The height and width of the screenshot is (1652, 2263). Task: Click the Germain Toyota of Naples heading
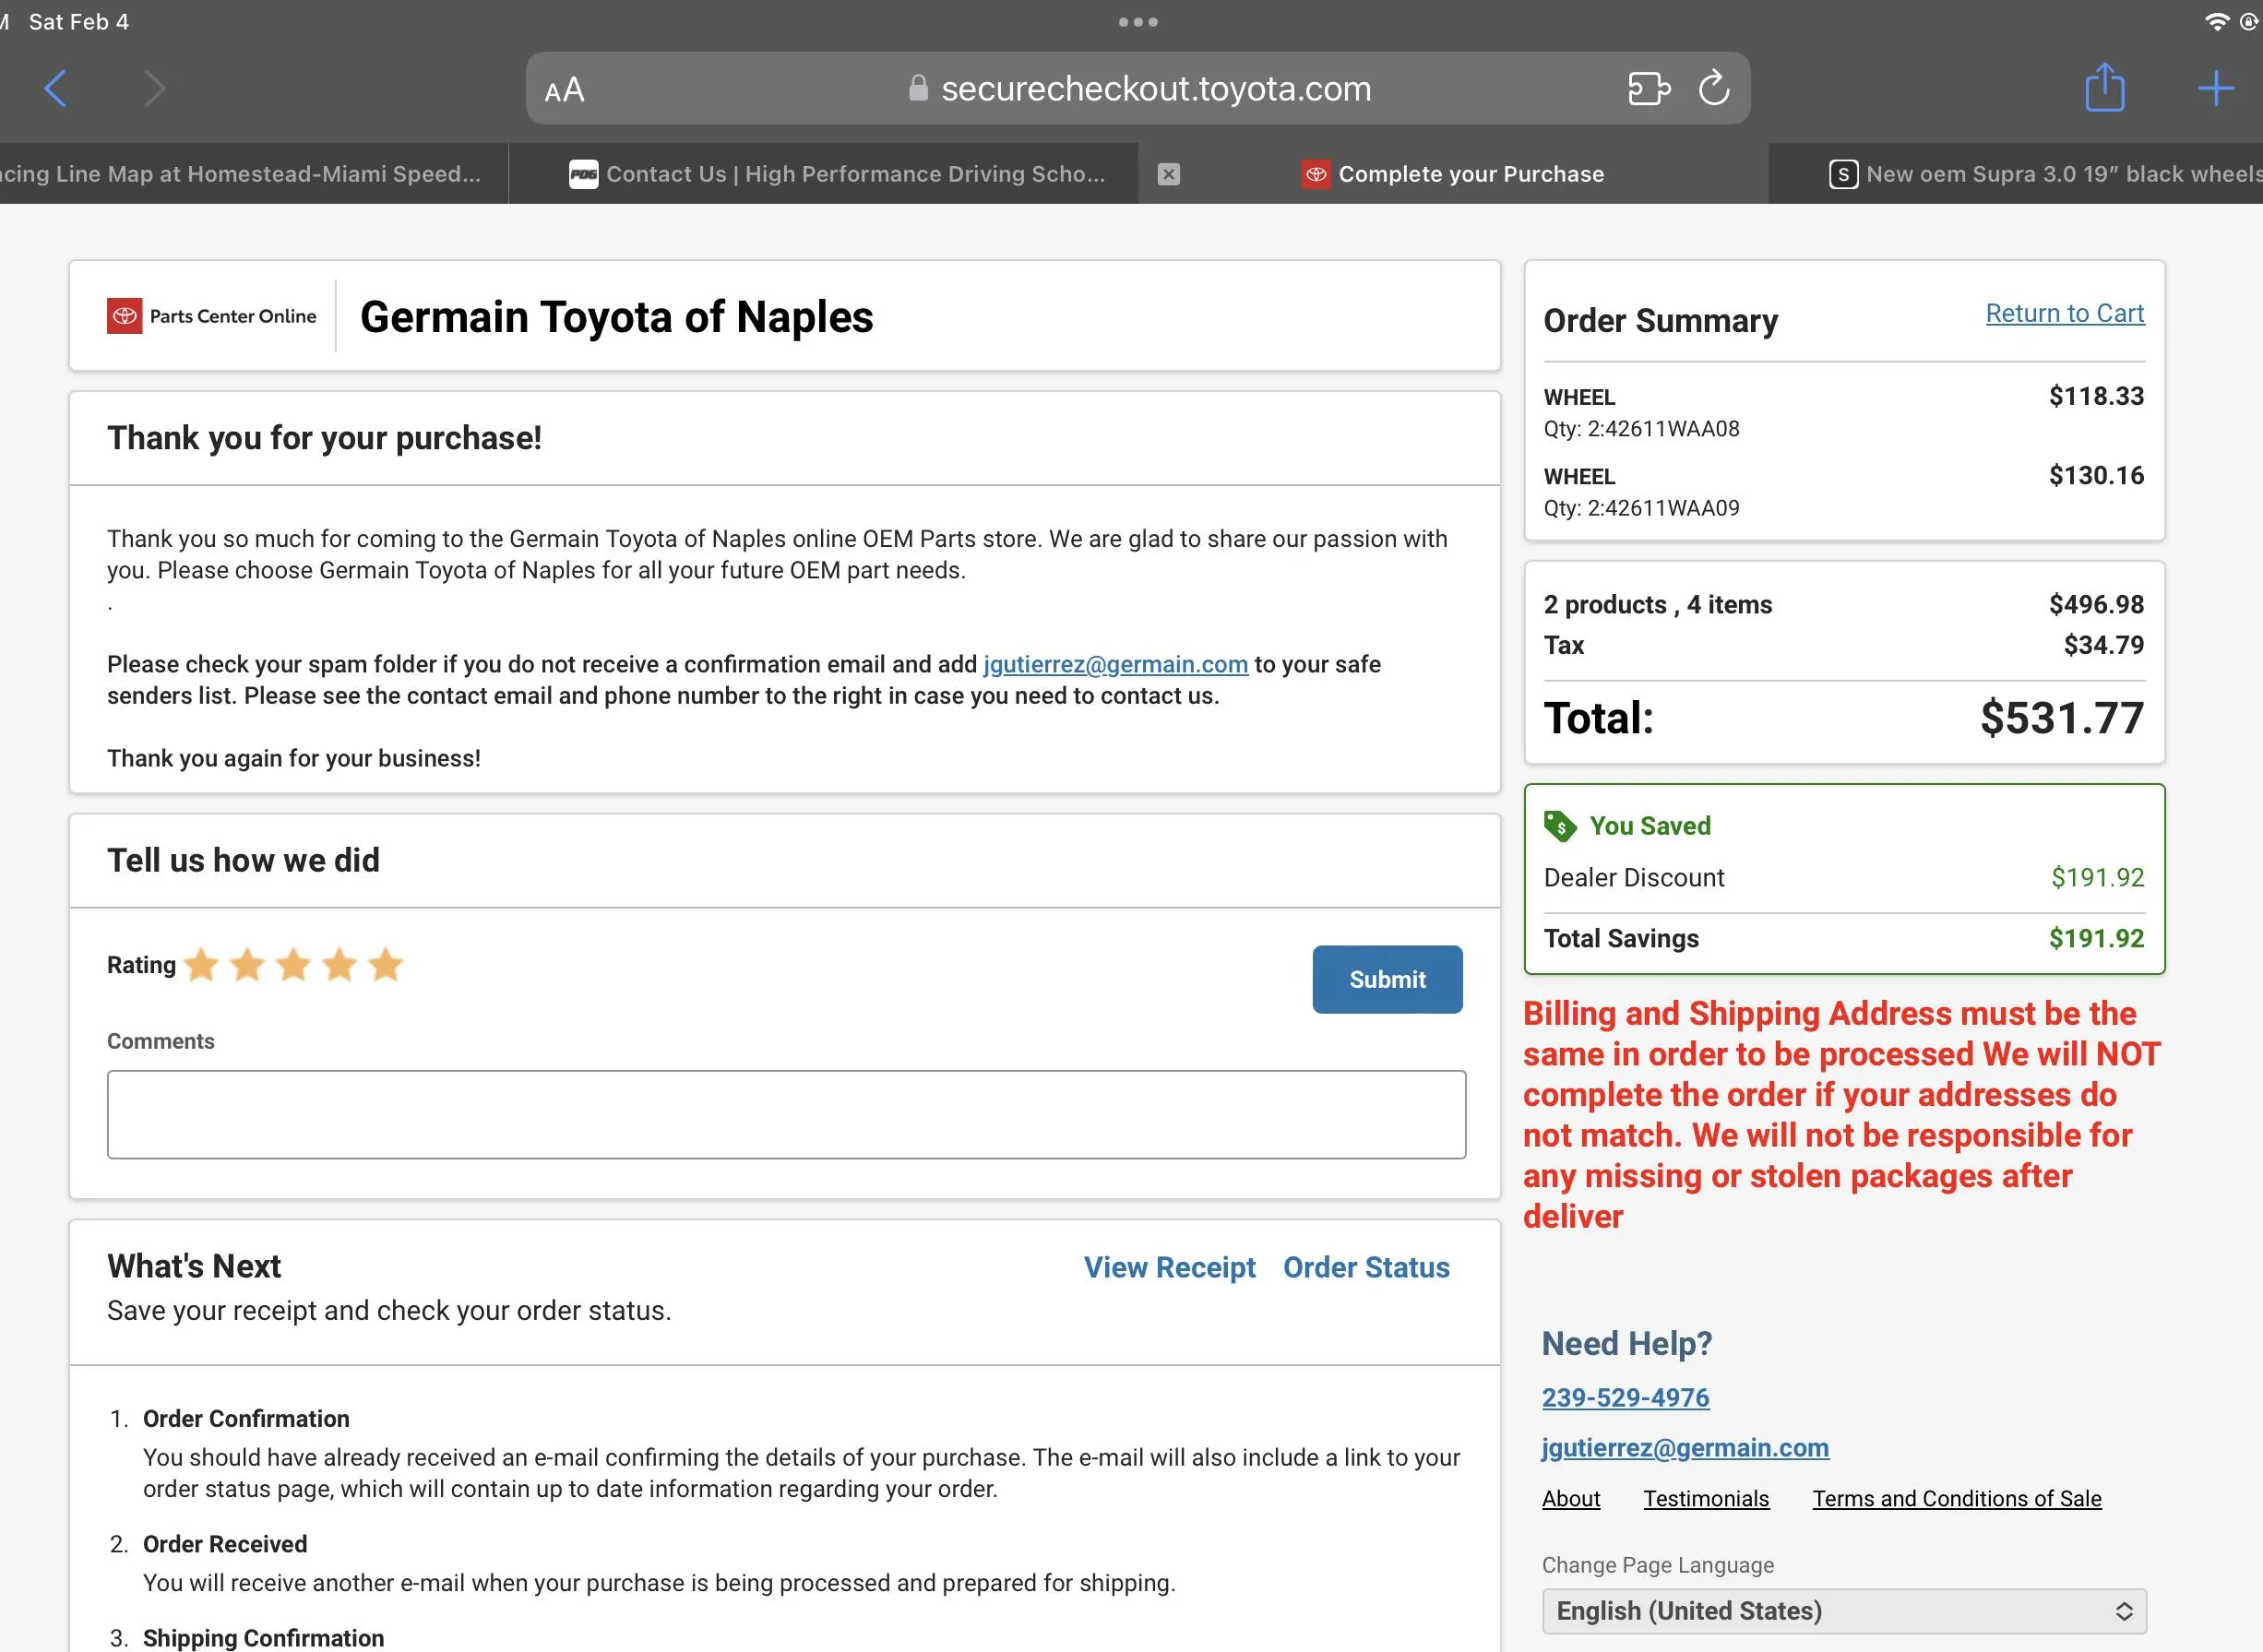point(616,317)
